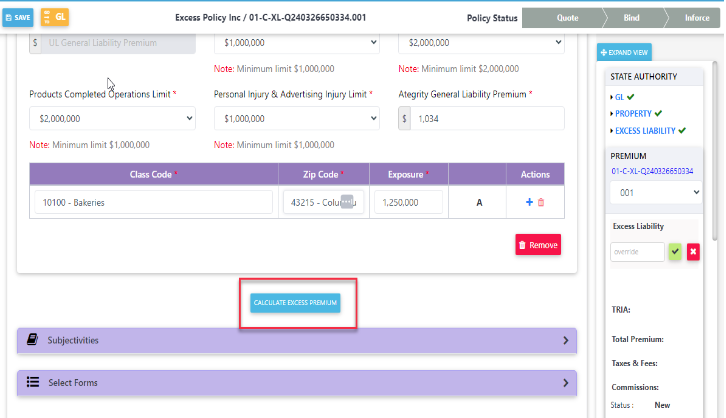
Task: Click Ategrity General Liability Premium field
Action: (487, 119)
